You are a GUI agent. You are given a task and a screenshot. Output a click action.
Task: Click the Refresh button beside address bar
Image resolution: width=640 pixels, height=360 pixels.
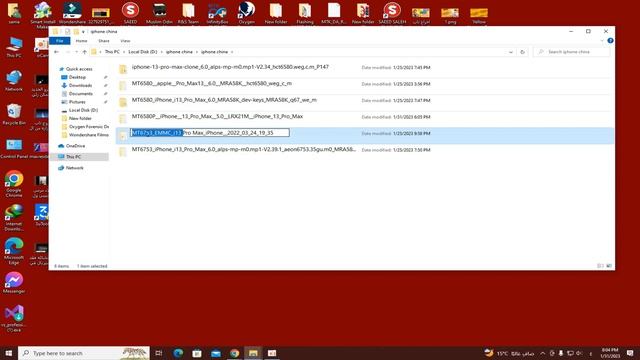(x=522, y=52)
